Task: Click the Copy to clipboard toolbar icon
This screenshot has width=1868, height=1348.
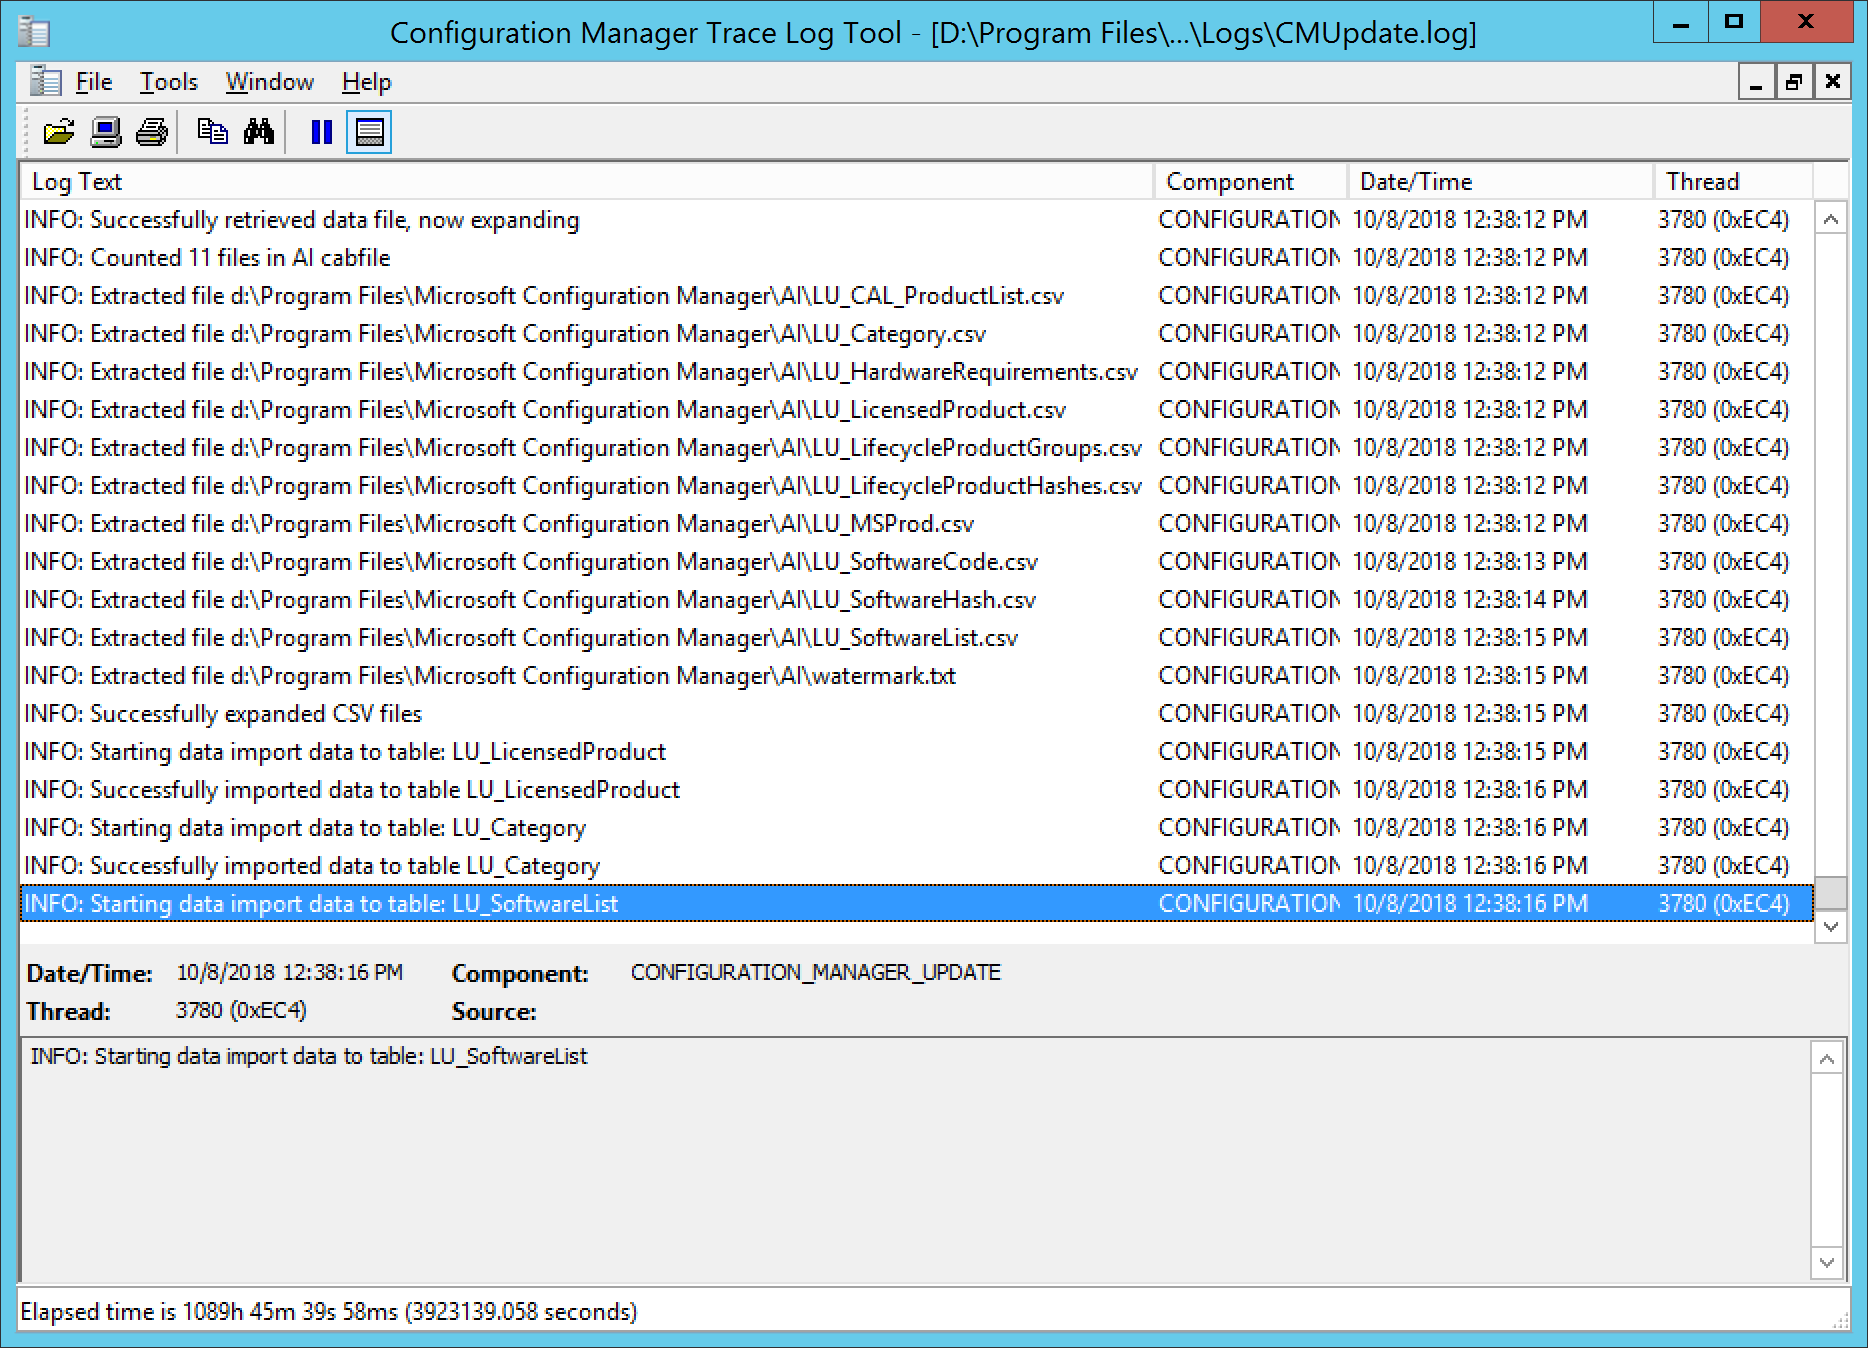Action: point(212,132)
